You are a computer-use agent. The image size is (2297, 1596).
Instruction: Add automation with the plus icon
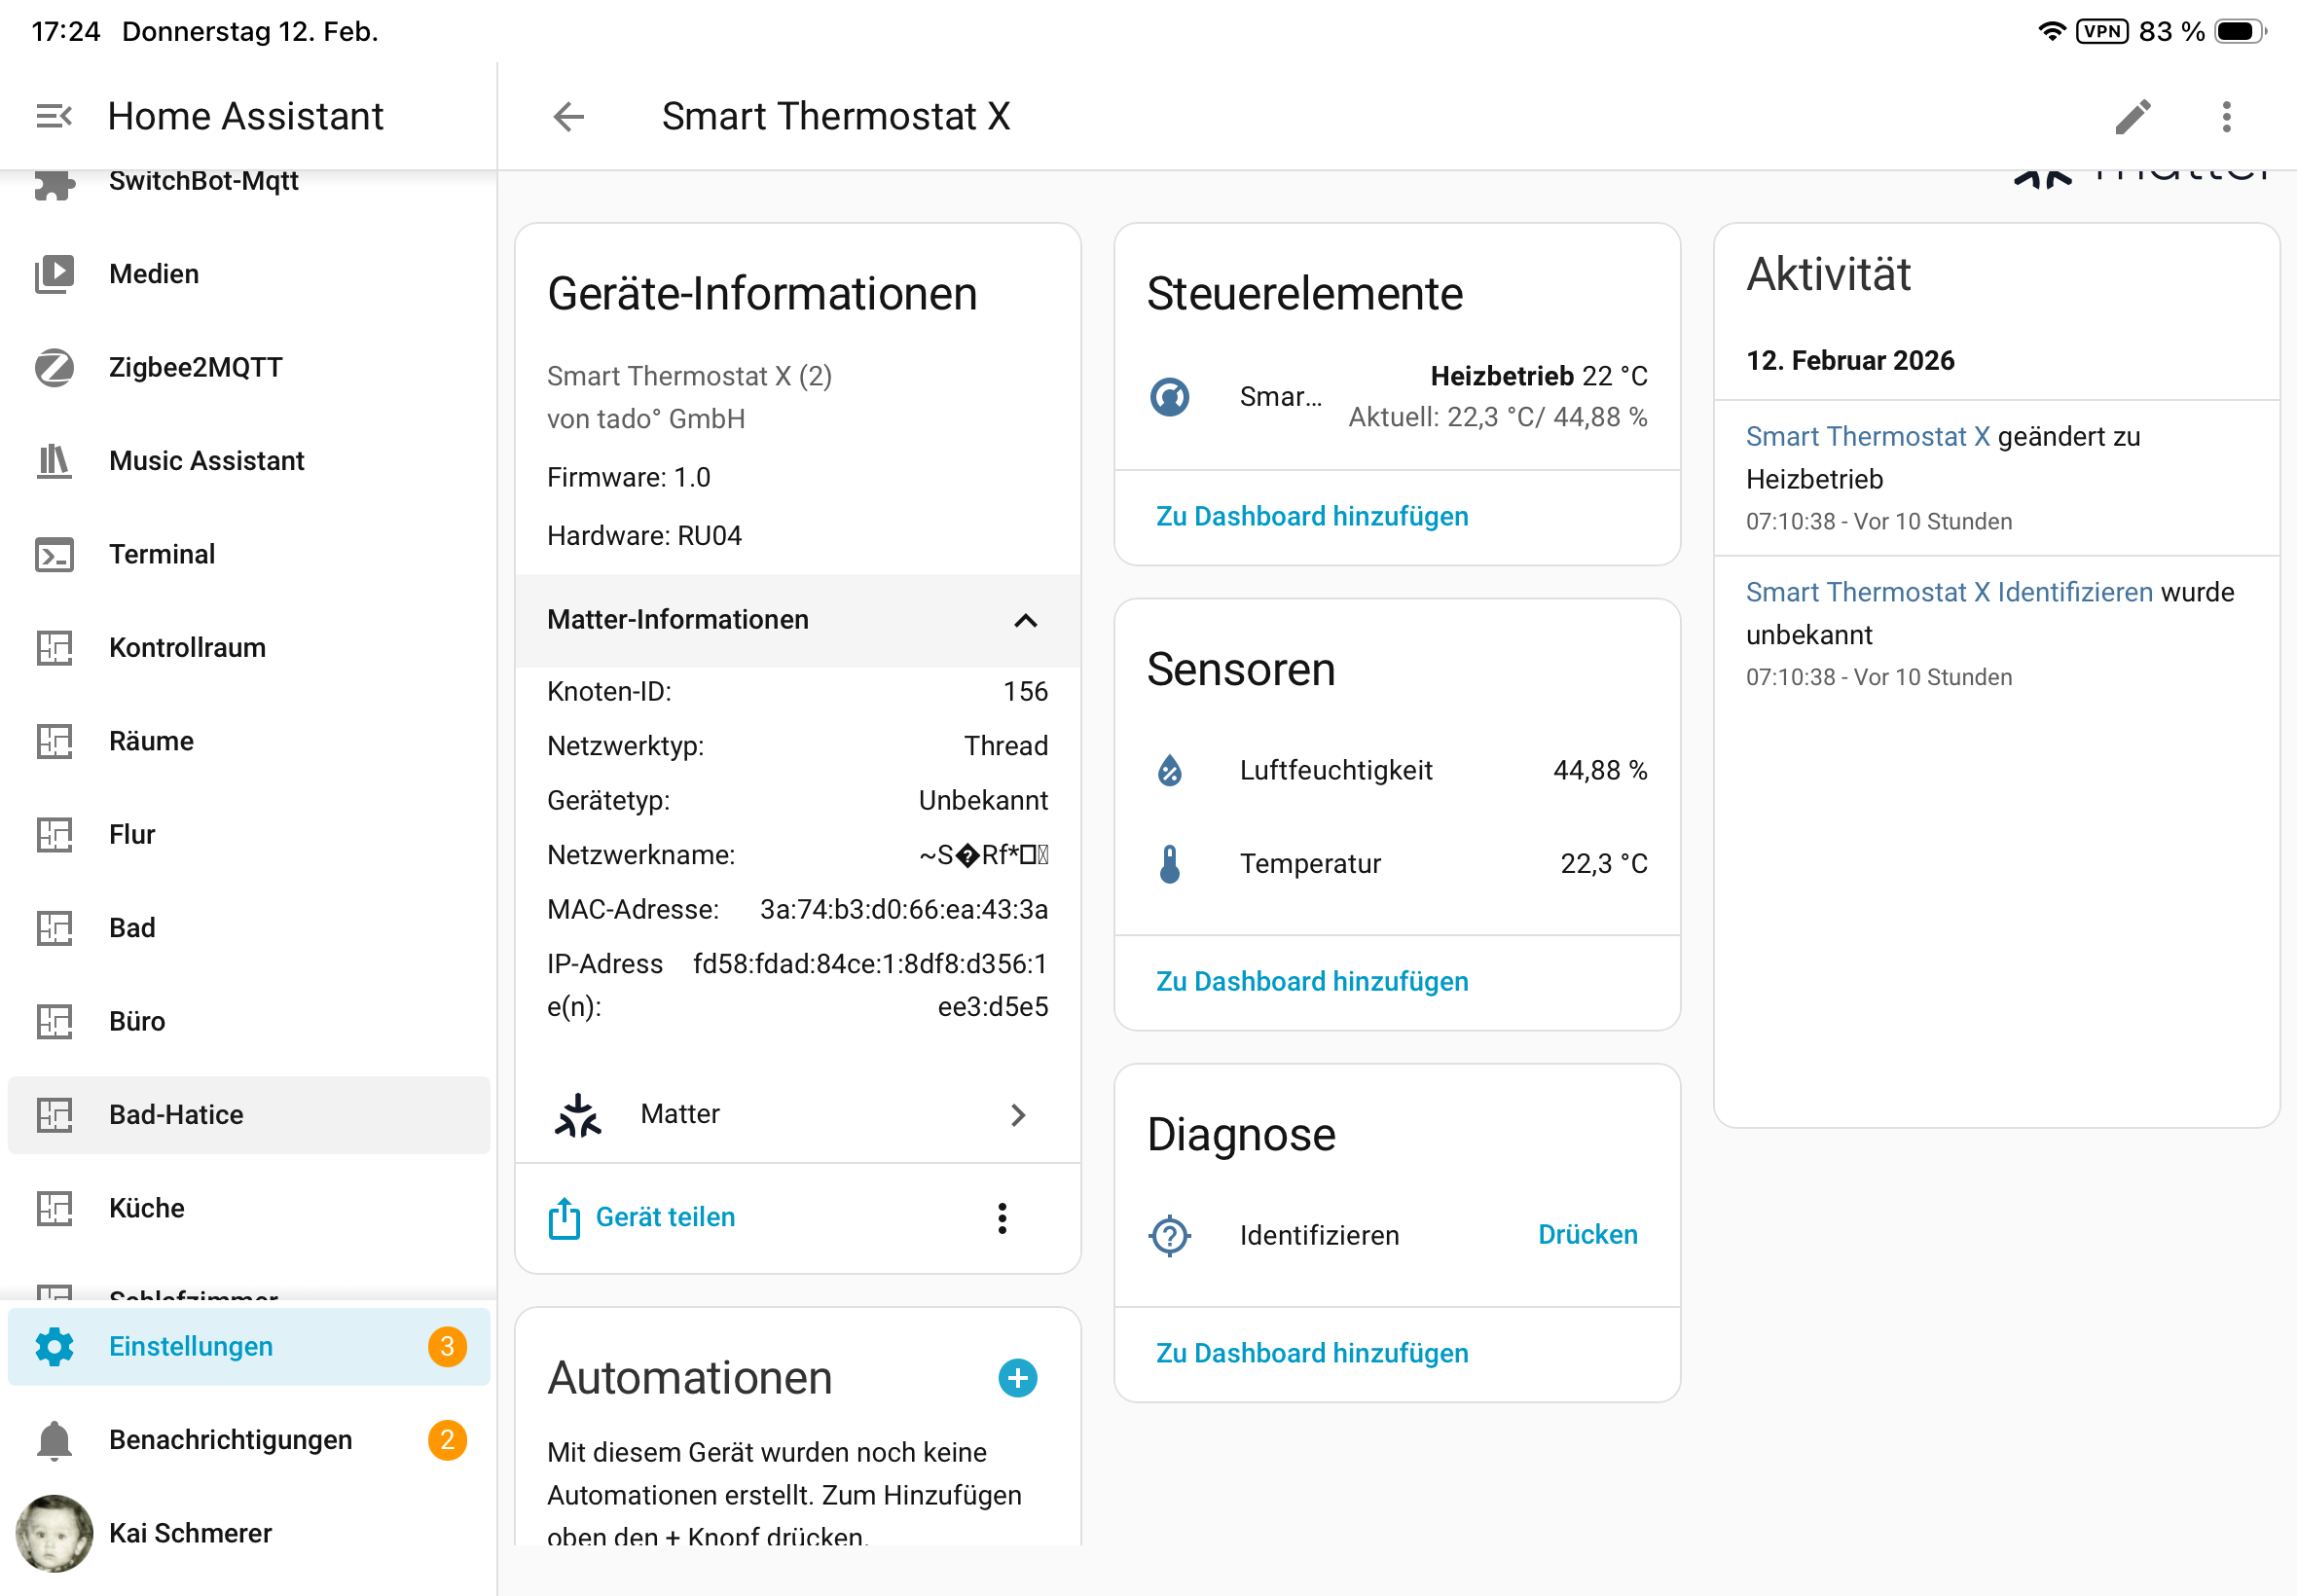[x=1017, y=1378]
